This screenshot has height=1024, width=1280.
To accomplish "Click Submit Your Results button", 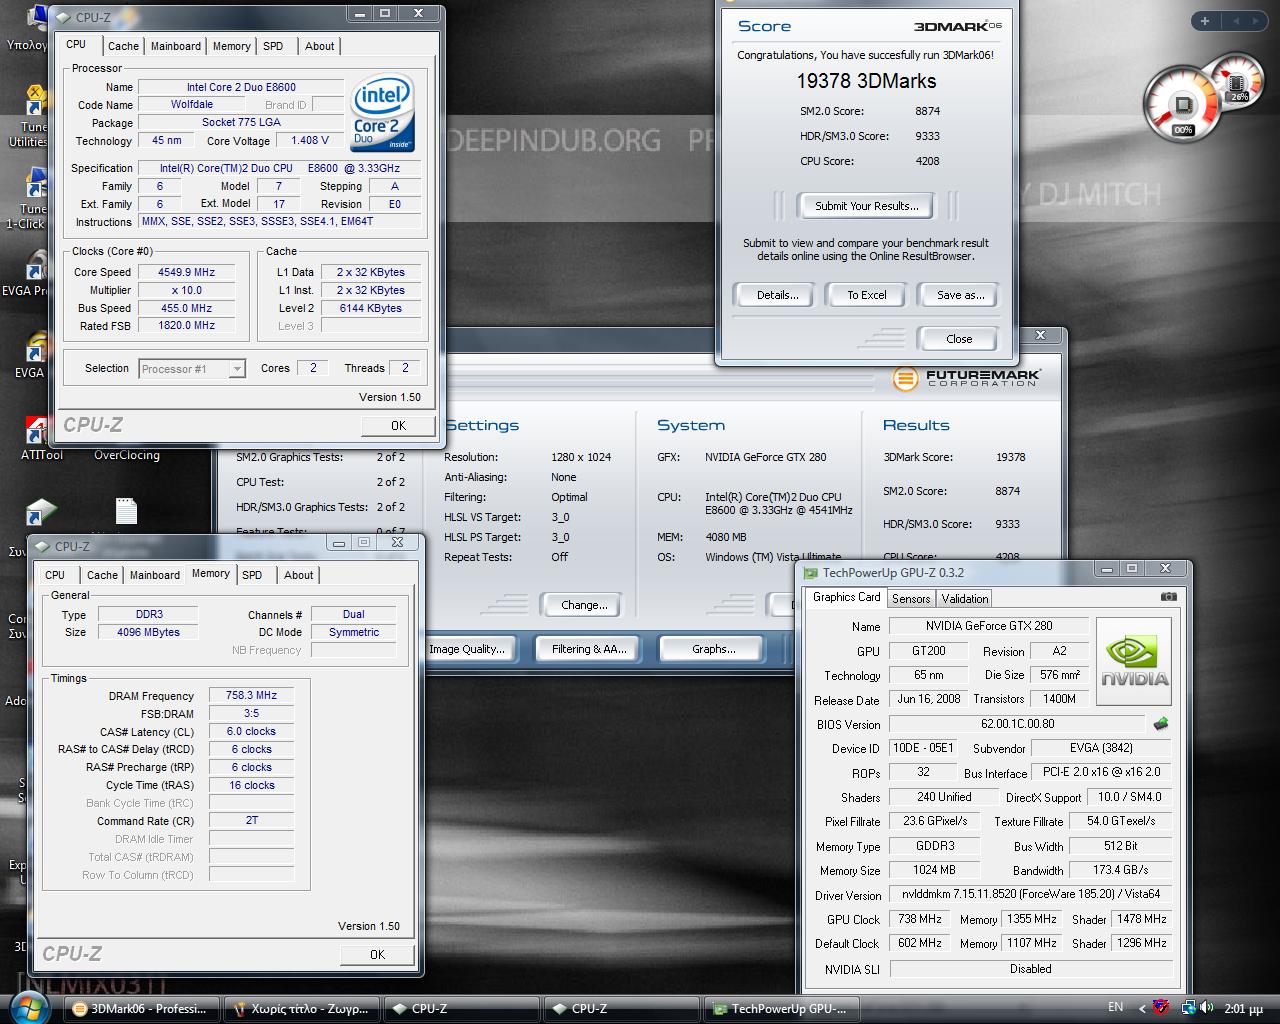I will pyautogui.click(x=866, y=206).
